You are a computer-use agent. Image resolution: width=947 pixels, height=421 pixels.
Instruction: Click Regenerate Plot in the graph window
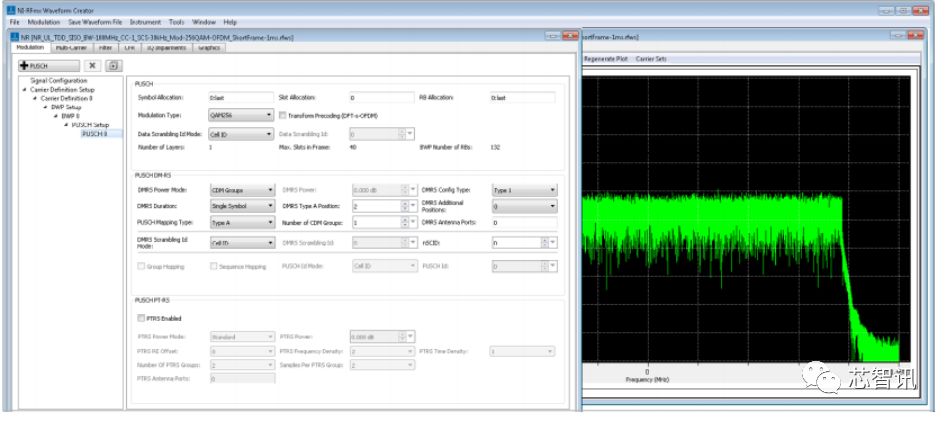tap(606, 59)
